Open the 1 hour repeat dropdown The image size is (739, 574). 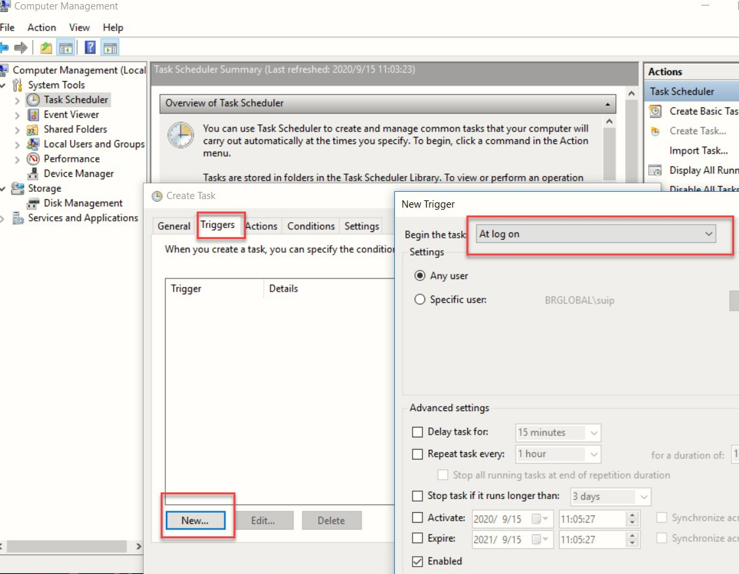pyautogui.click(x=558, y=454)
